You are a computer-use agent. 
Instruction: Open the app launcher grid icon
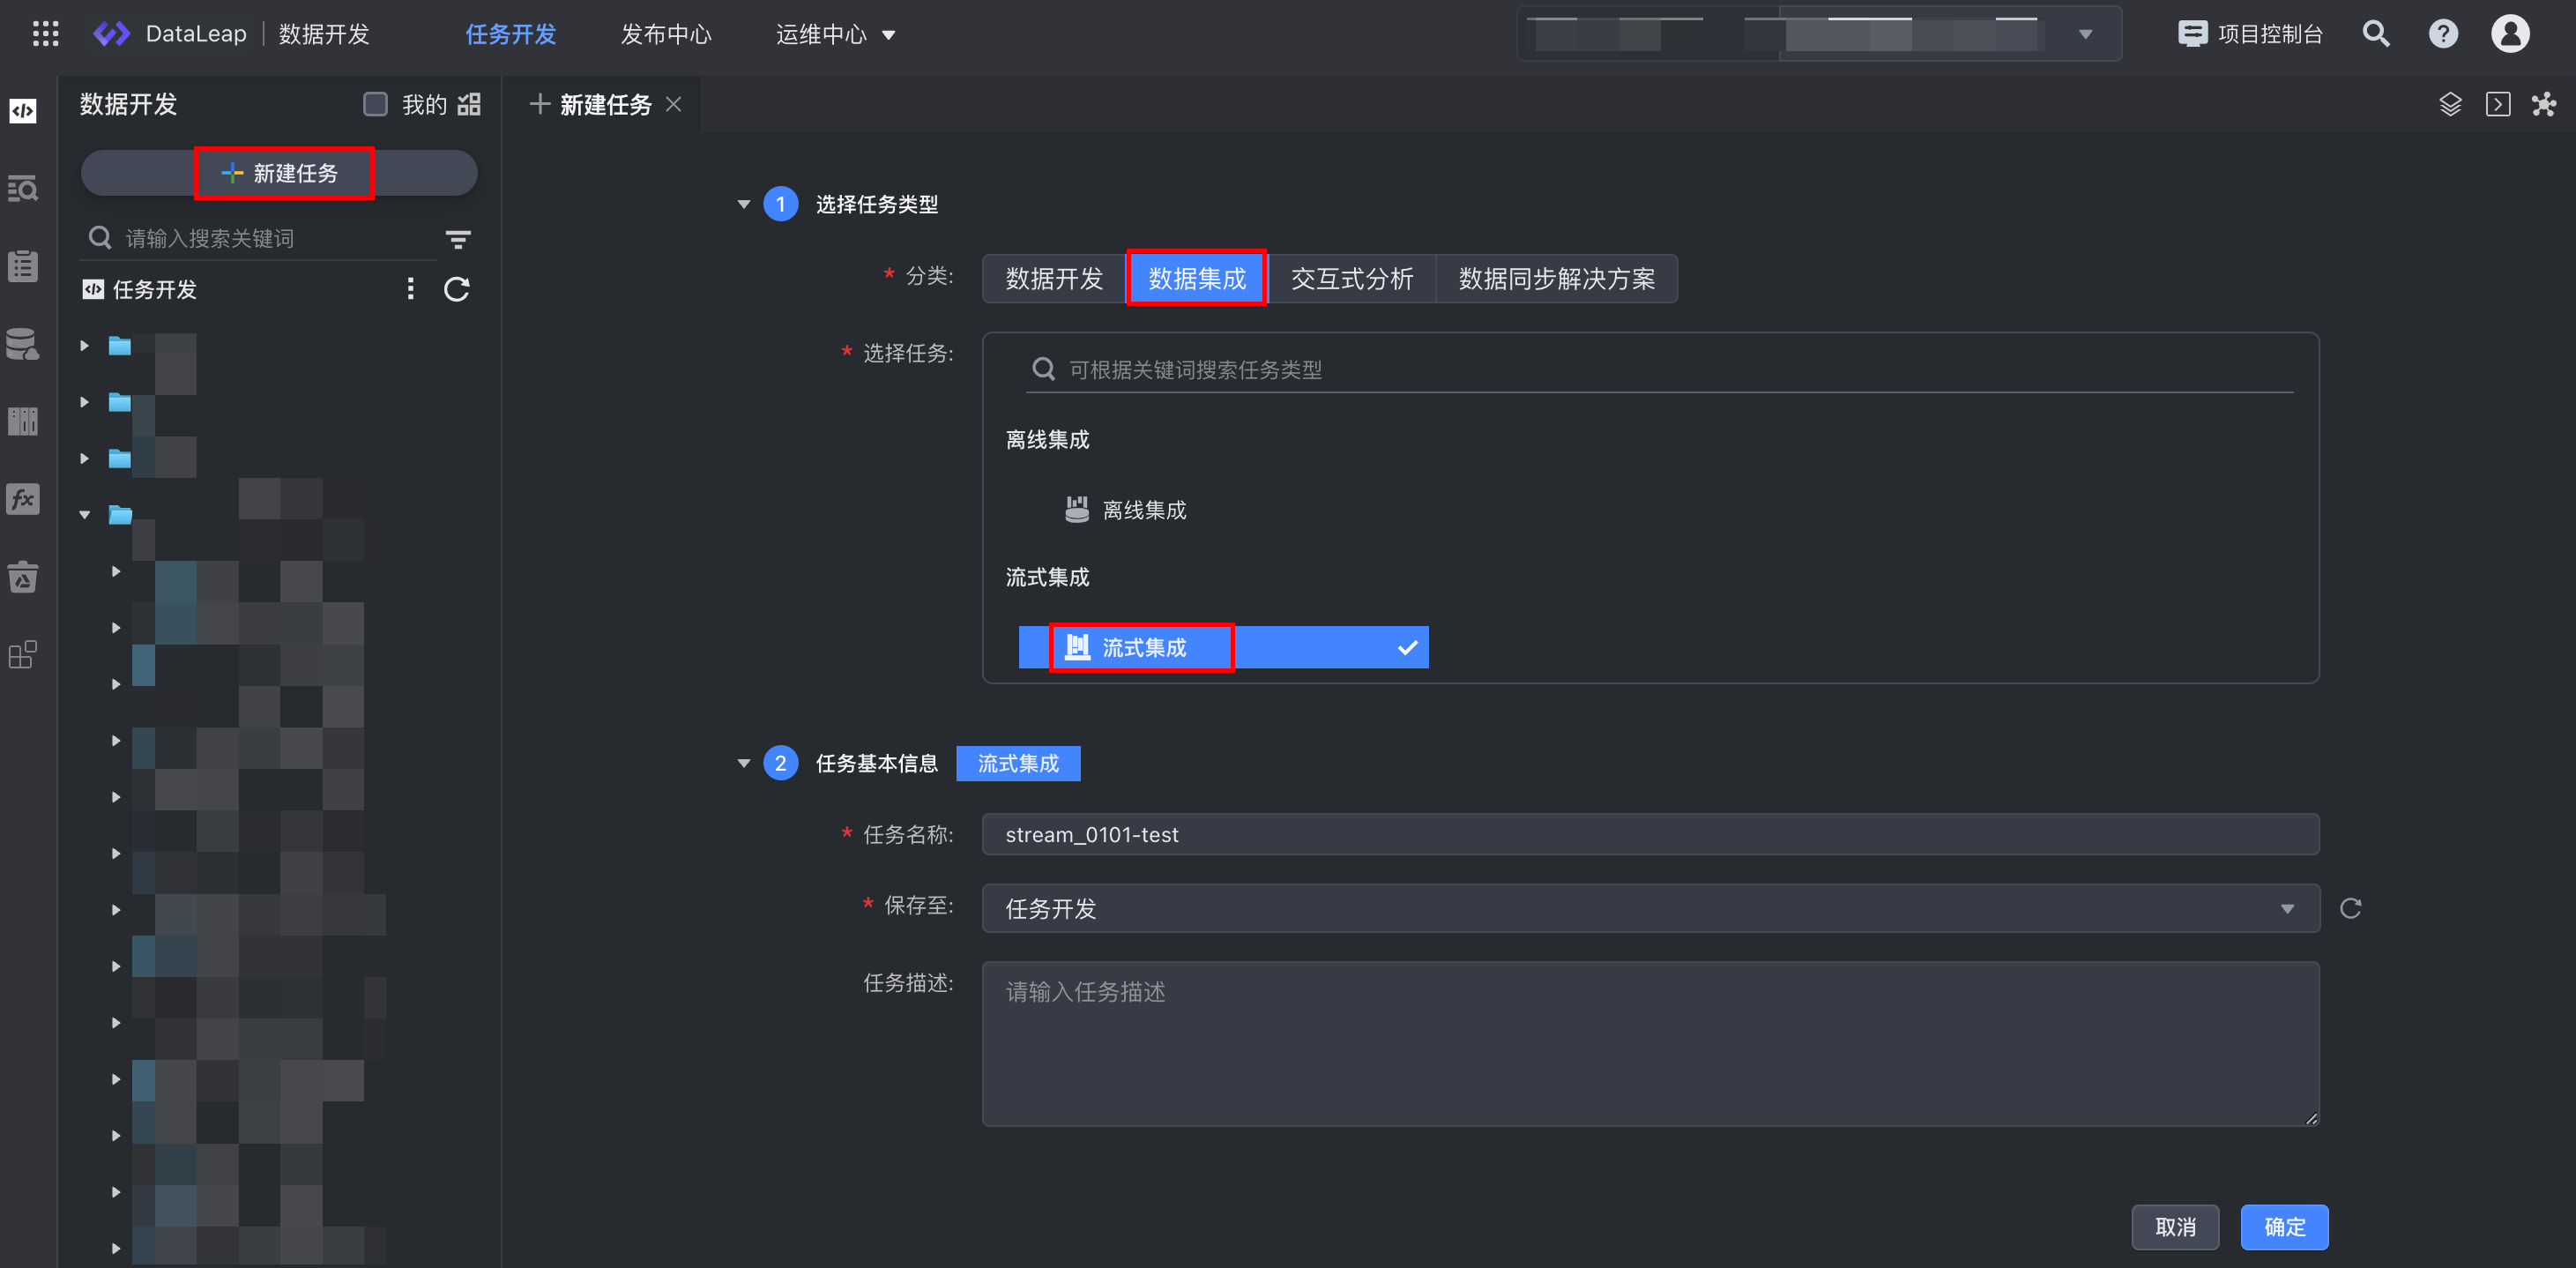tap(46, 34)
